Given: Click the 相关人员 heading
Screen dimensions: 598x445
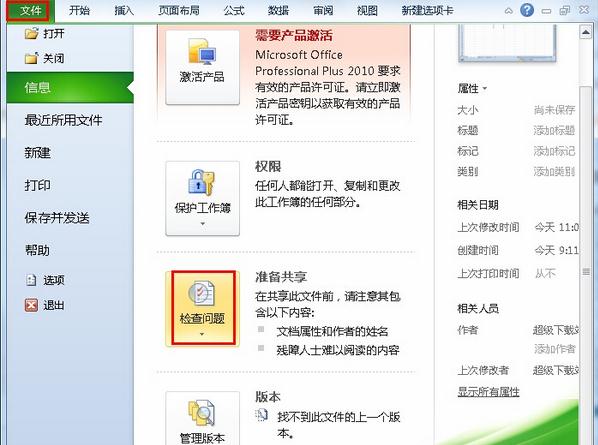Looking at the screenshot, I should [x=478, y=308].
